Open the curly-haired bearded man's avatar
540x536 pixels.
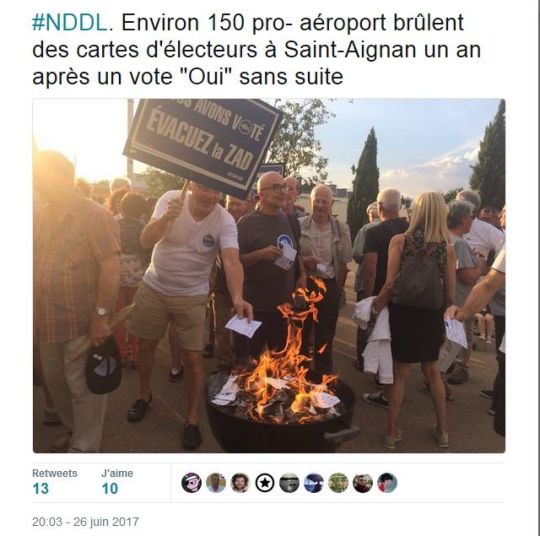tap(240, 483)
